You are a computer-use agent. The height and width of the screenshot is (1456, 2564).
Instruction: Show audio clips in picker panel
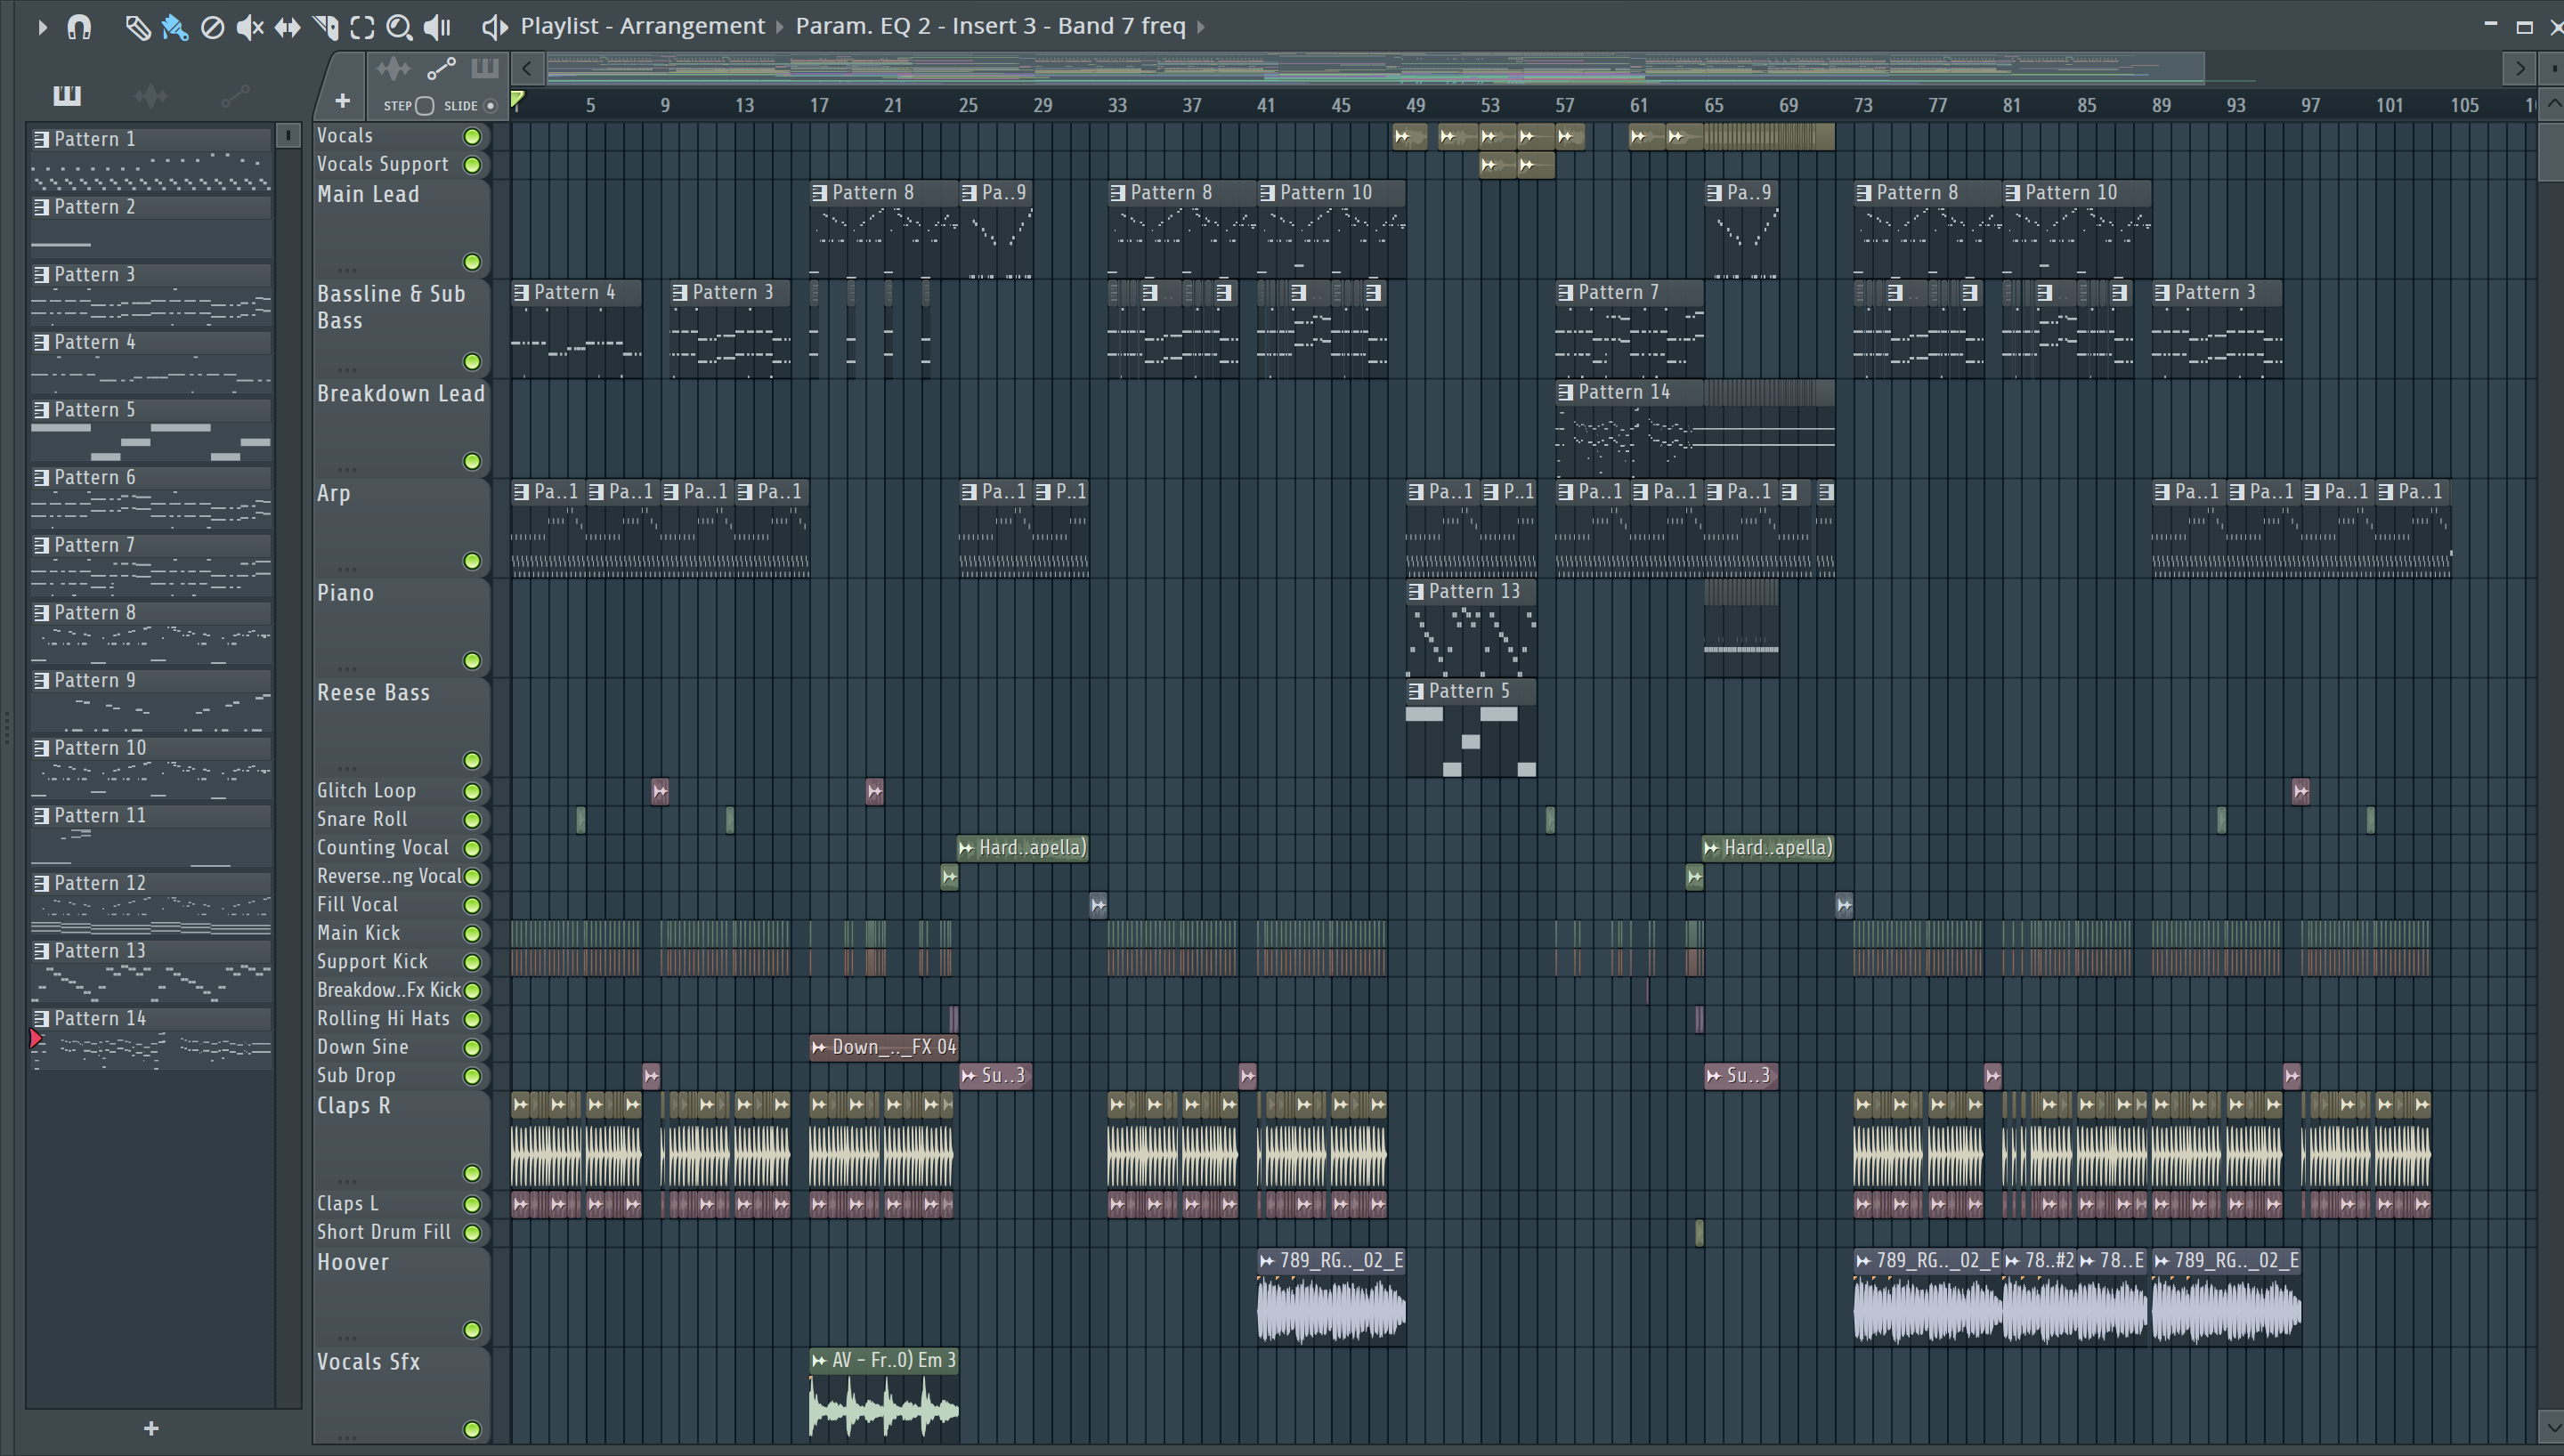coord(150,95)
